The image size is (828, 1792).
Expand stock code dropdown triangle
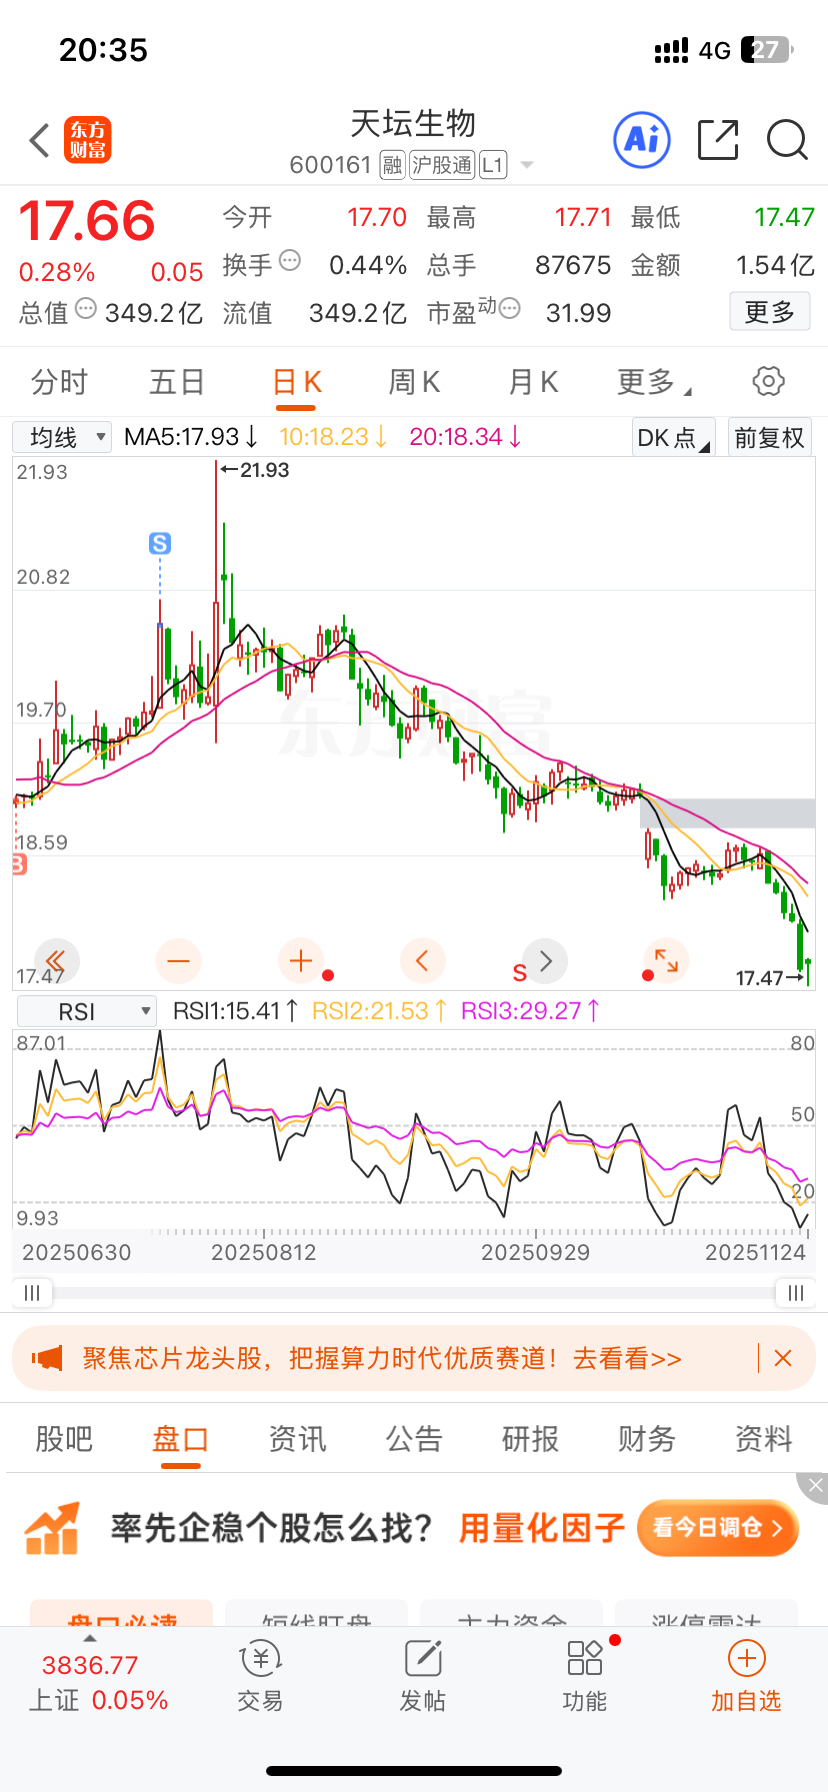pos(527,165)
